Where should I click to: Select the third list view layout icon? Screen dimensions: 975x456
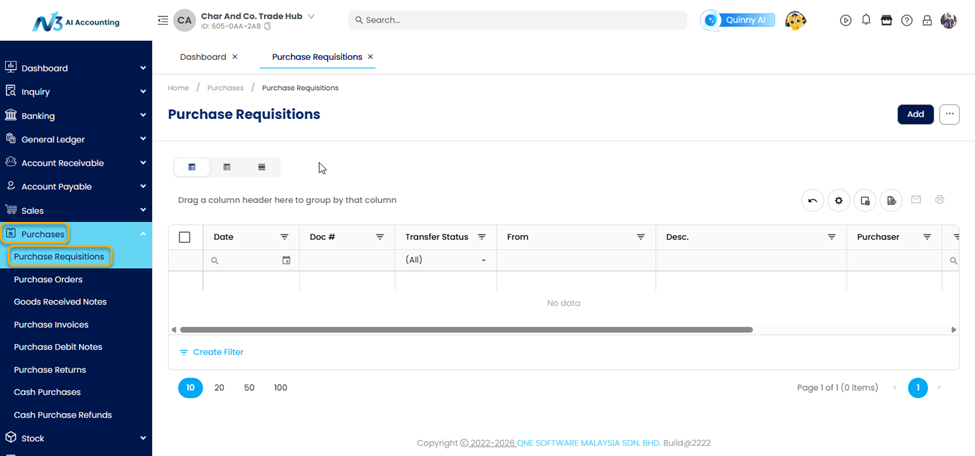(262, 167)
